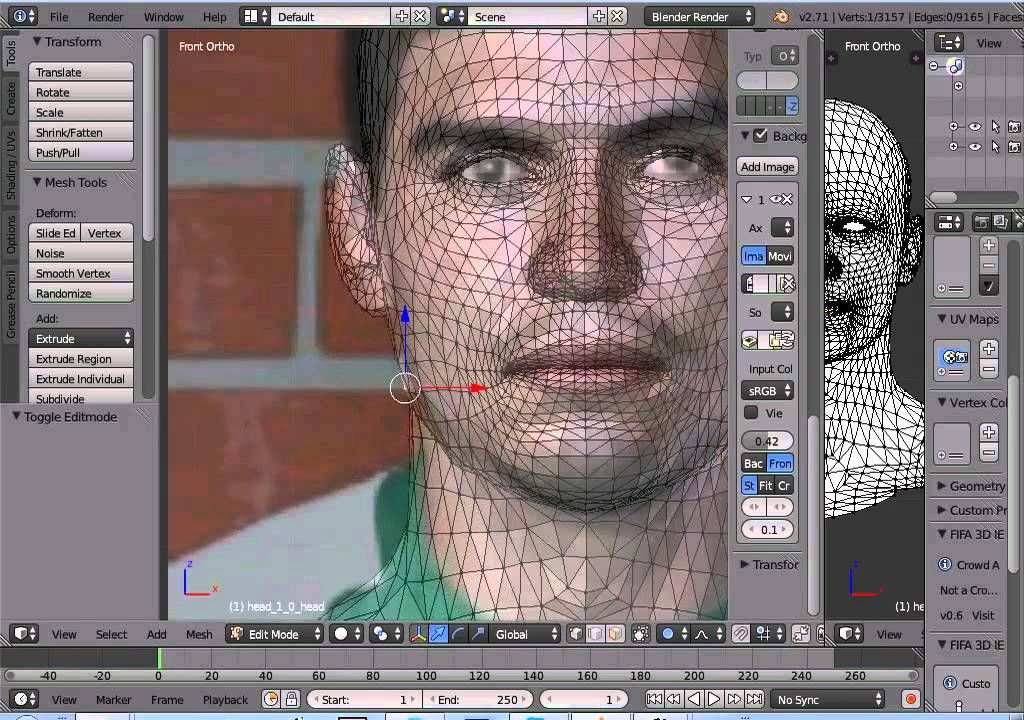Viewport: 1024px width, 720px height.
Task: Select Fit for background image framing
Action: point(765,485)
